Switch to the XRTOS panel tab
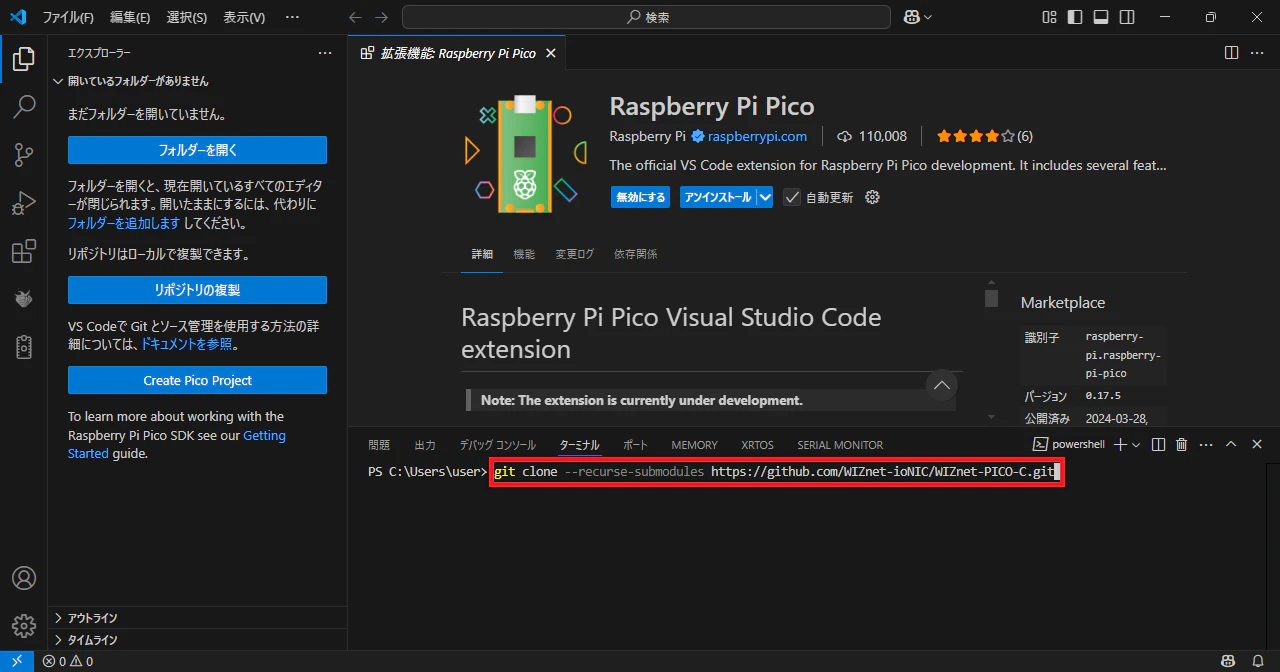1280x672 pixels. (x=757, y=445)
